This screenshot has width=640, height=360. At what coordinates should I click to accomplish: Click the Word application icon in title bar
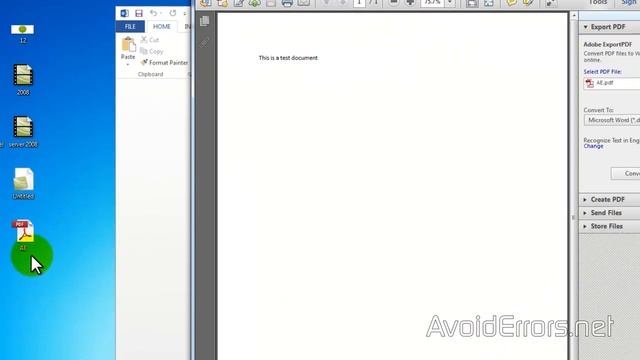(x=124, y=13)
